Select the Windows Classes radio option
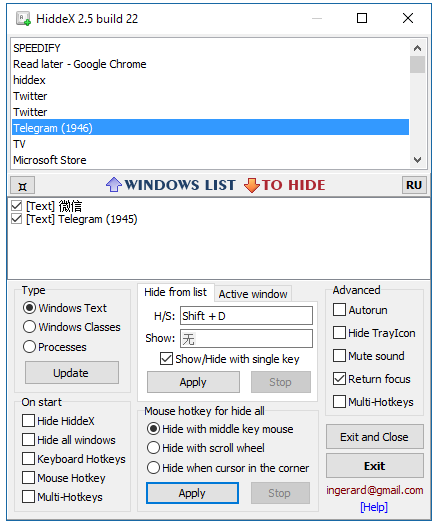This screenshot has width=436, height=523. (x=29, y=327)
